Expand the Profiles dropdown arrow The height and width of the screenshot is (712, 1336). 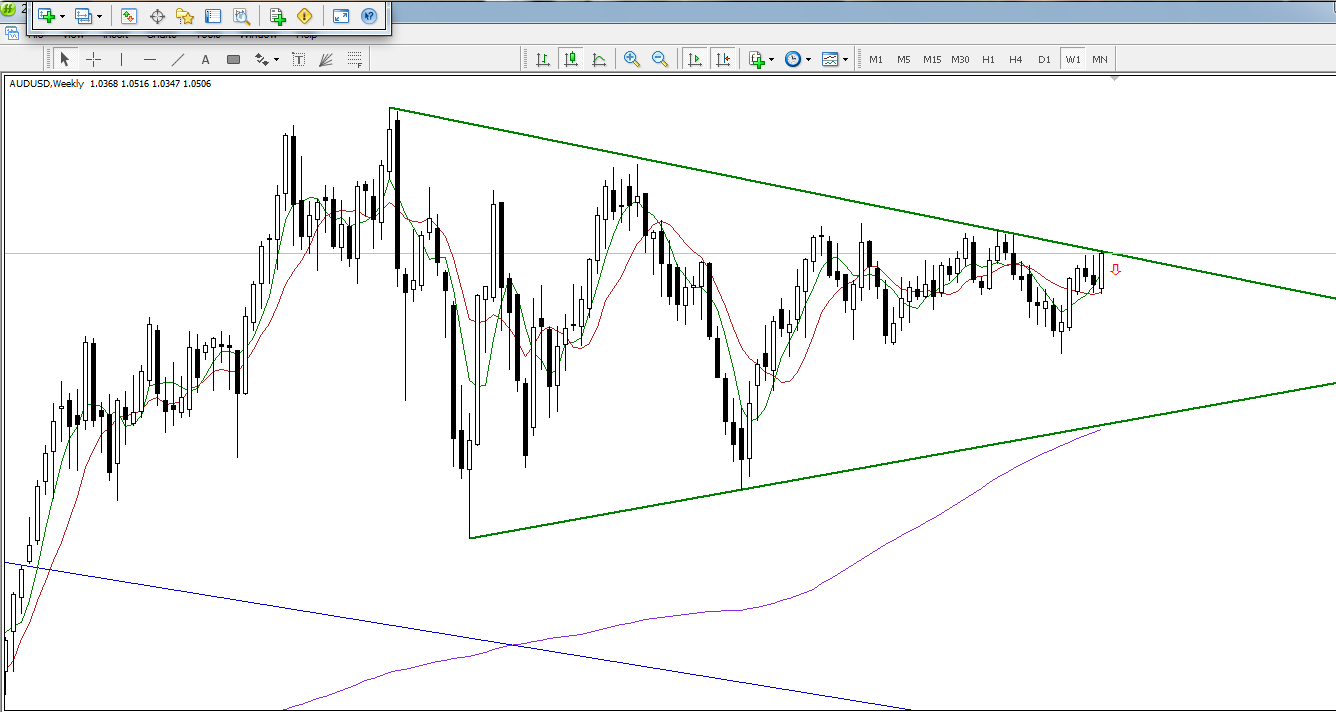[x=99, y=17]
